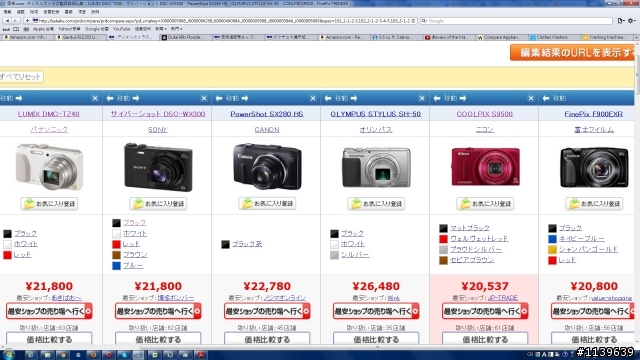Open the reading list glasses icon

click(x=6, y=29)
